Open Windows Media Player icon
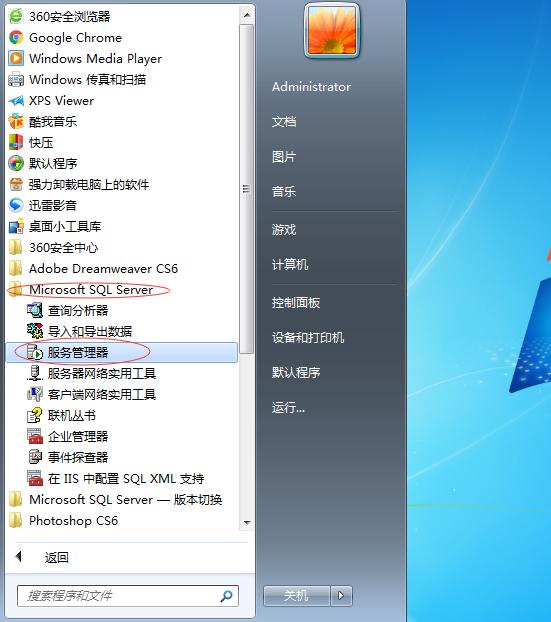Viewport: 551px width, 622px height. pos(16,58)
